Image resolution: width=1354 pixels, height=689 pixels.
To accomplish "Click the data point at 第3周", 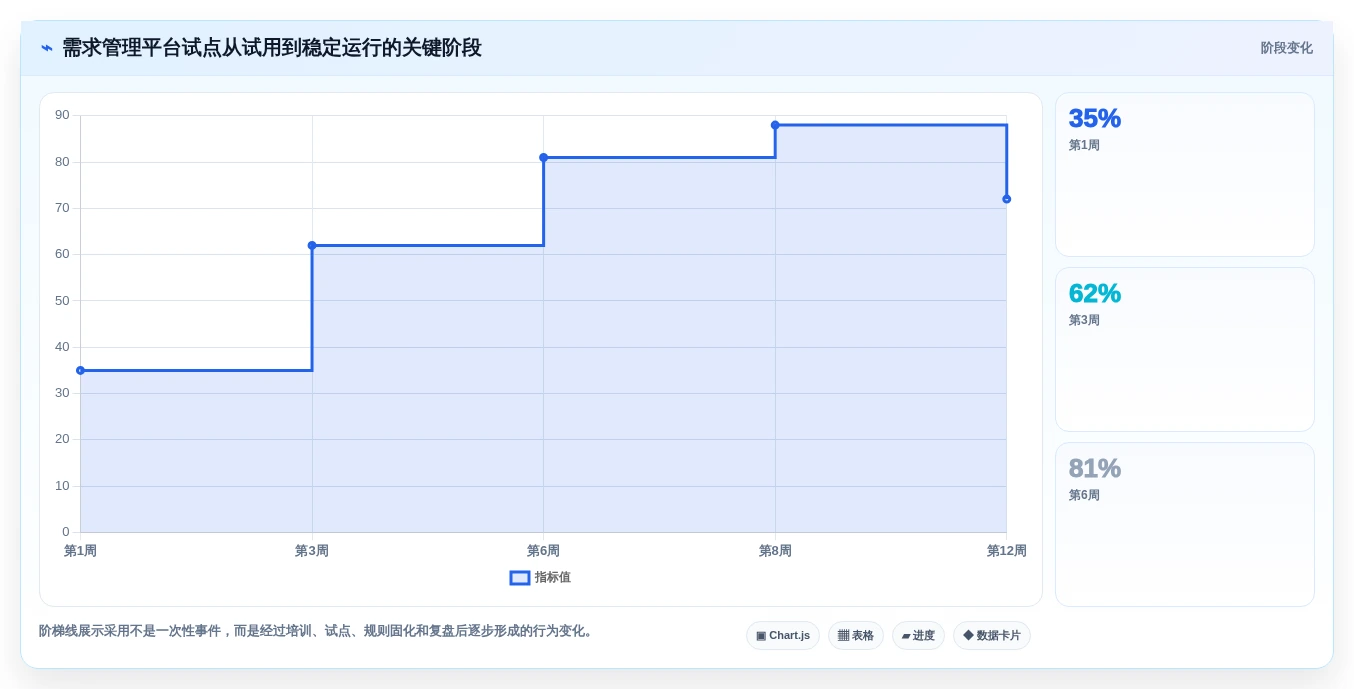I will pyautogui.click(x=312, y=245).
